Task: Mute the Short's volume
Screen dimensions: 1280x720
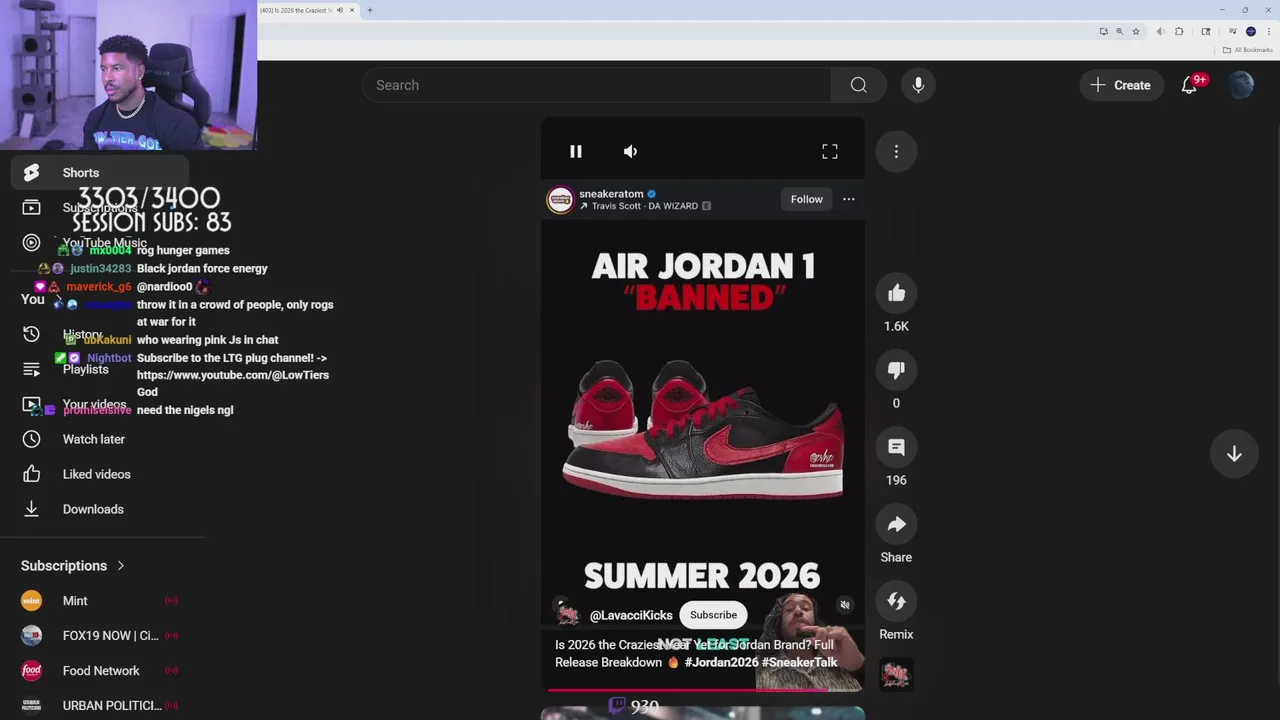Action: pyautogui.click(x=630, y=151)
